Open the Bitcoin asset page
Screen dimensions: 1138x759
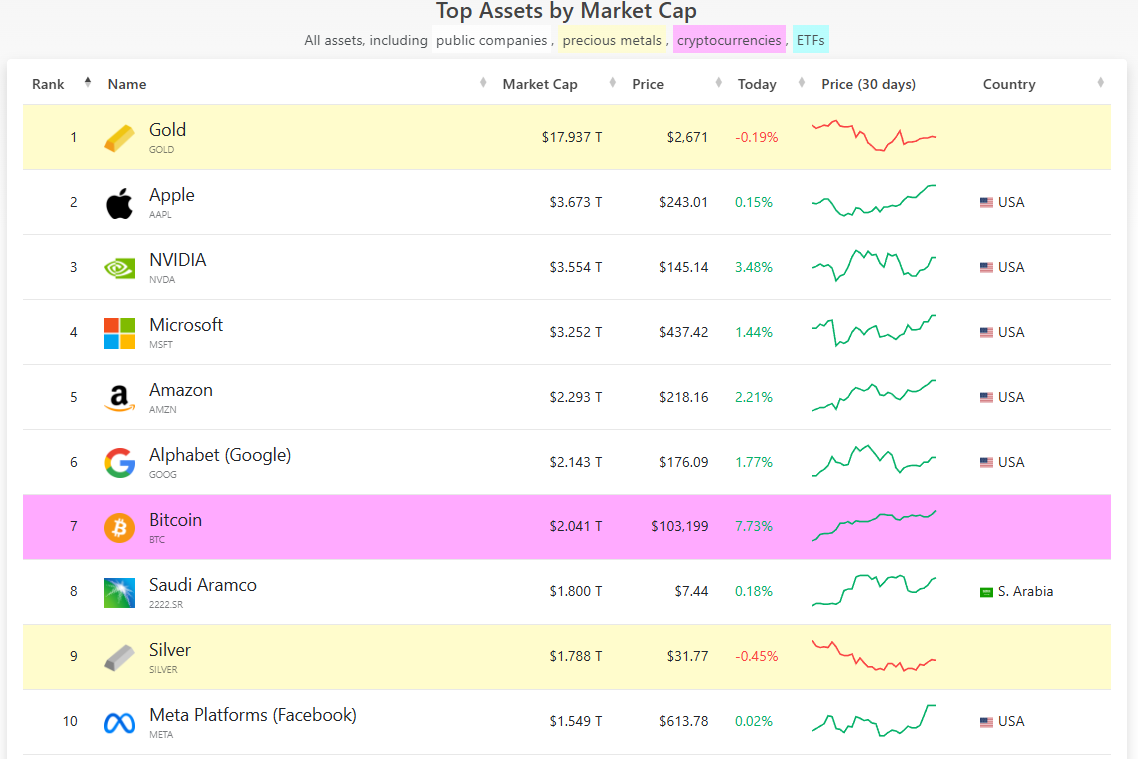pyautogui.click(x=176, y=520)
